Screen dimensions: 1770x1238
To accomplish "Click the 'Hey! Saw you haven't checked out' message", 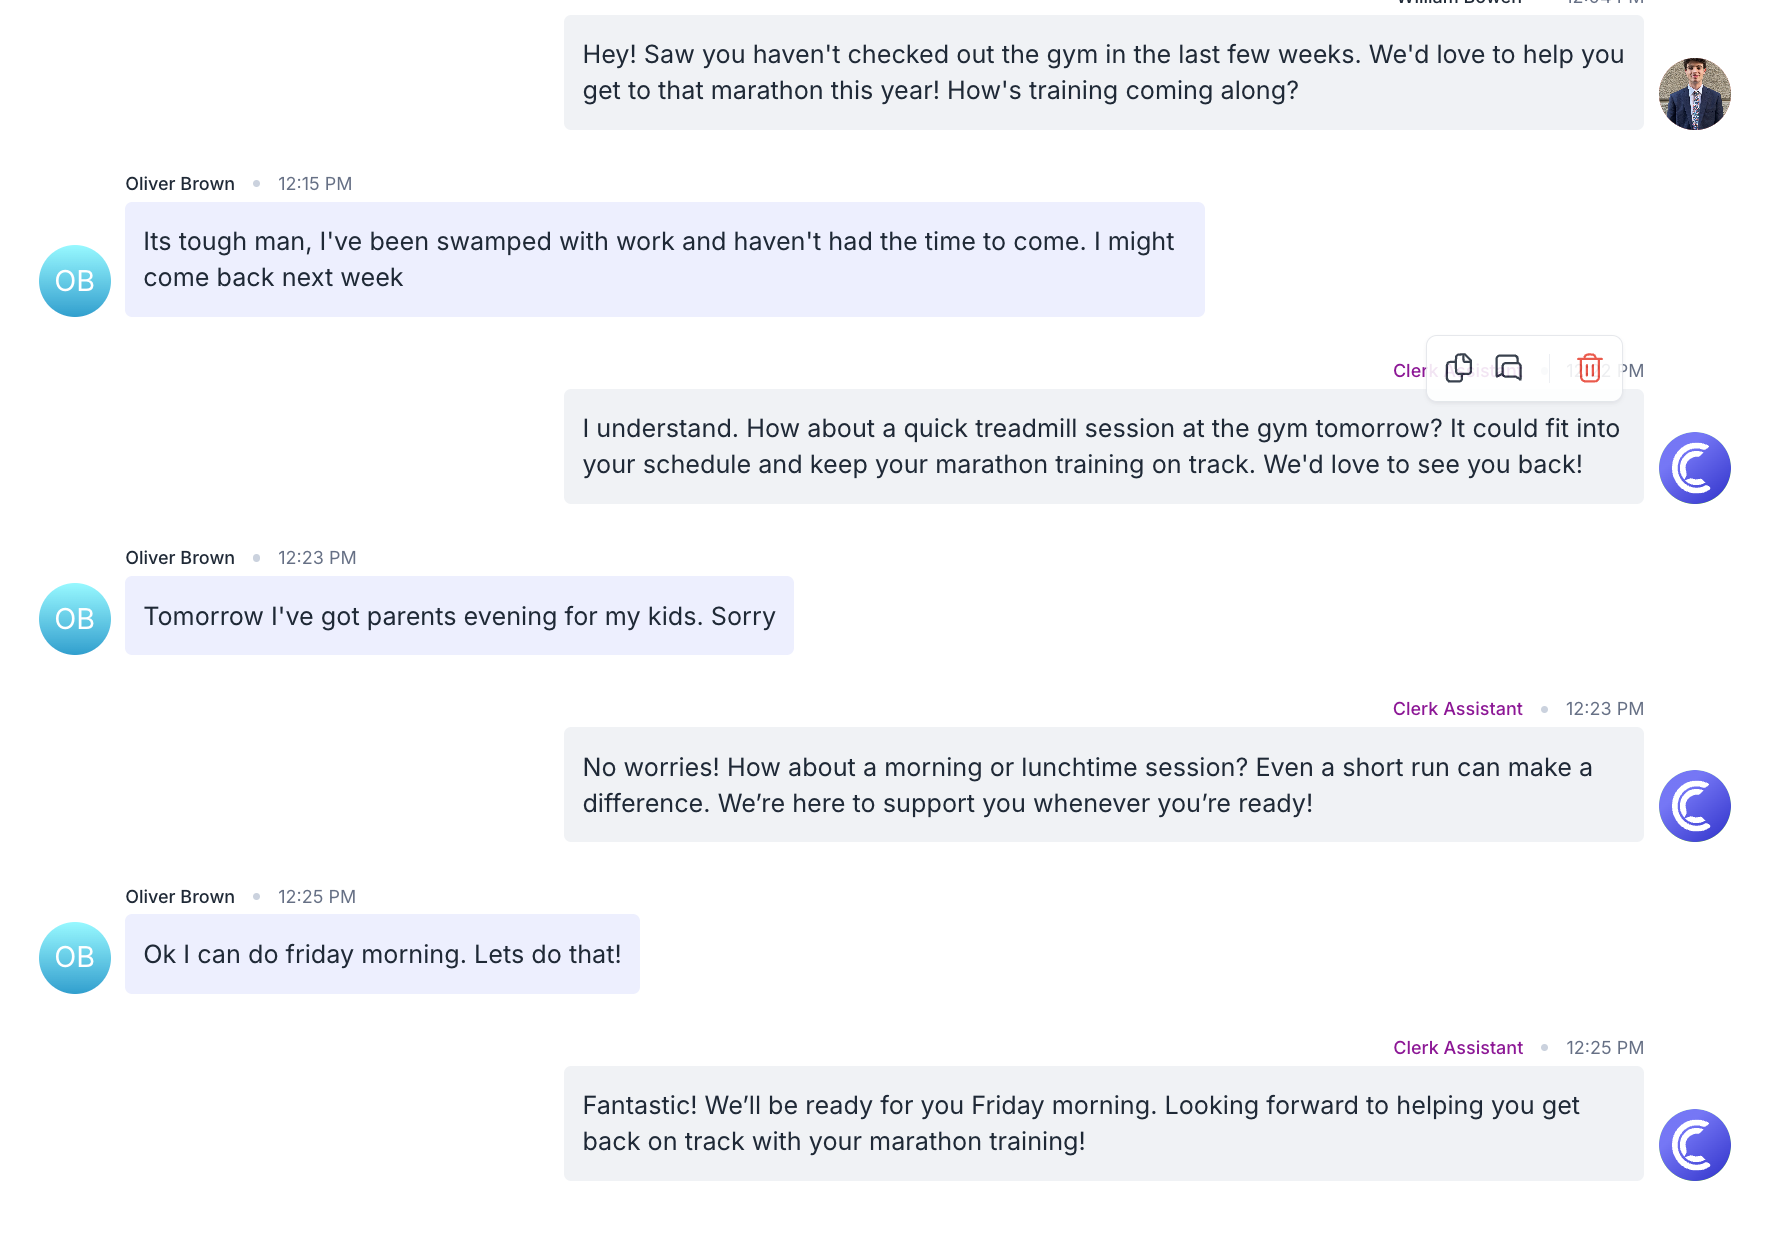I will pos(1103,72).
